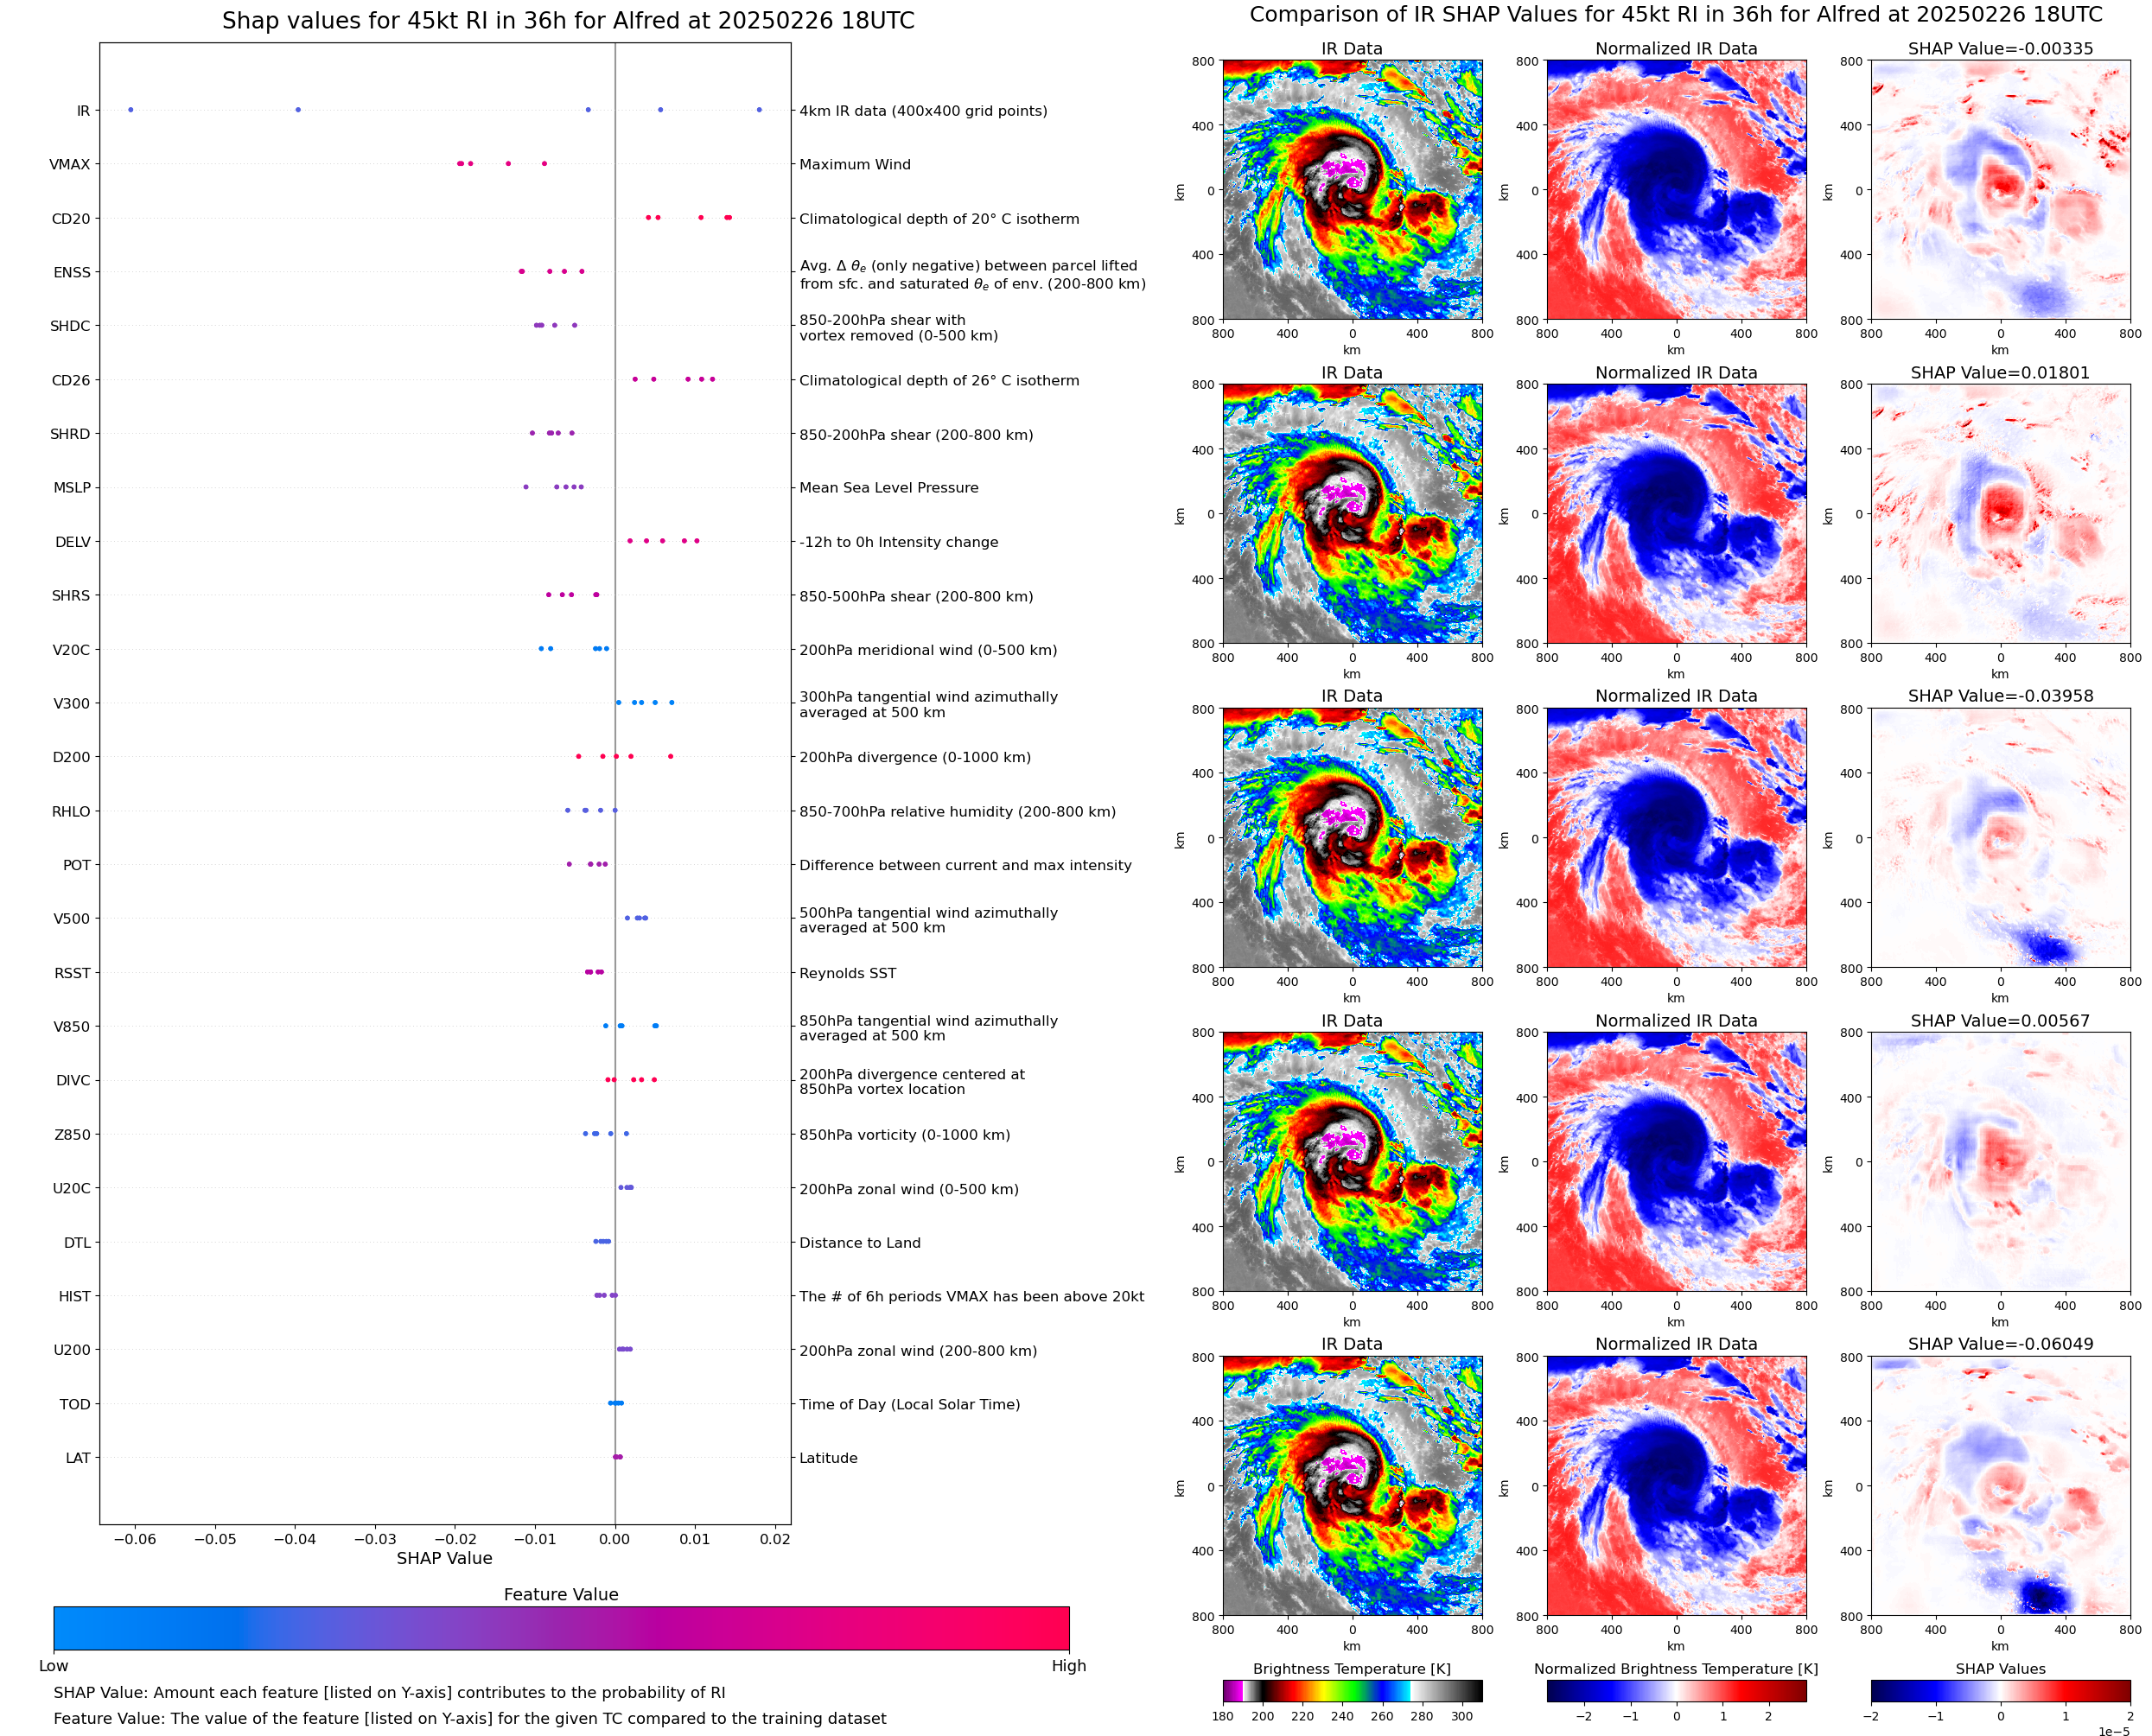Select the SHAP map titled SHAP Value=0.01801
The image size is (2152, 1736).
click(2000, 514)
